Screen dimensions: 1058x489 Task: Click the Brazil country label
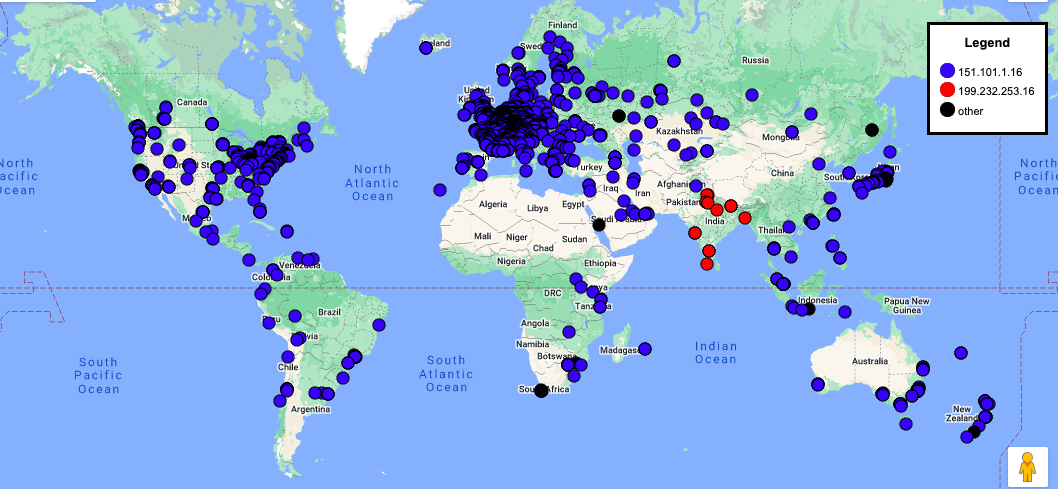[x=330, y=312]
